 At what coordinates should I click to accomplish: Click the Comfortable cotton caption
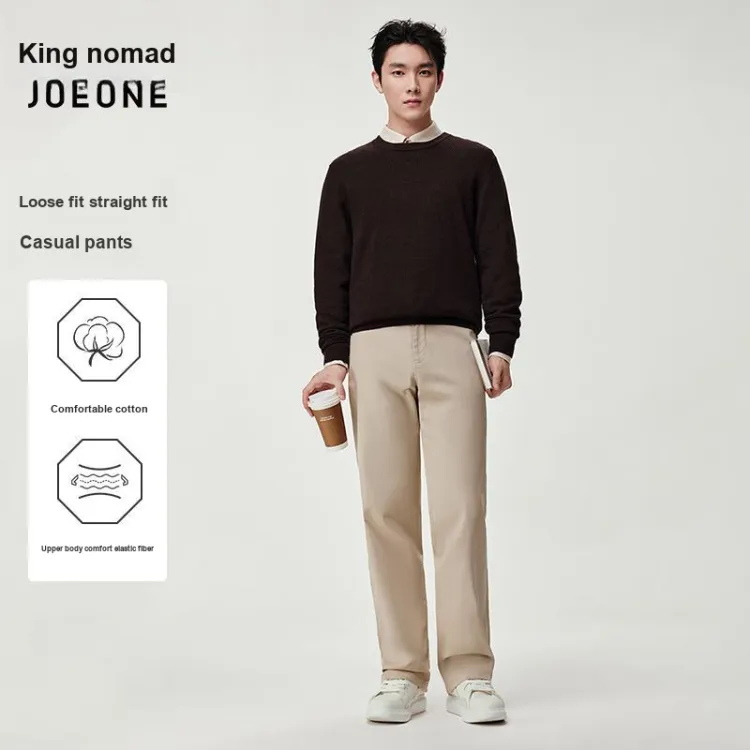(x=99, y=409)
